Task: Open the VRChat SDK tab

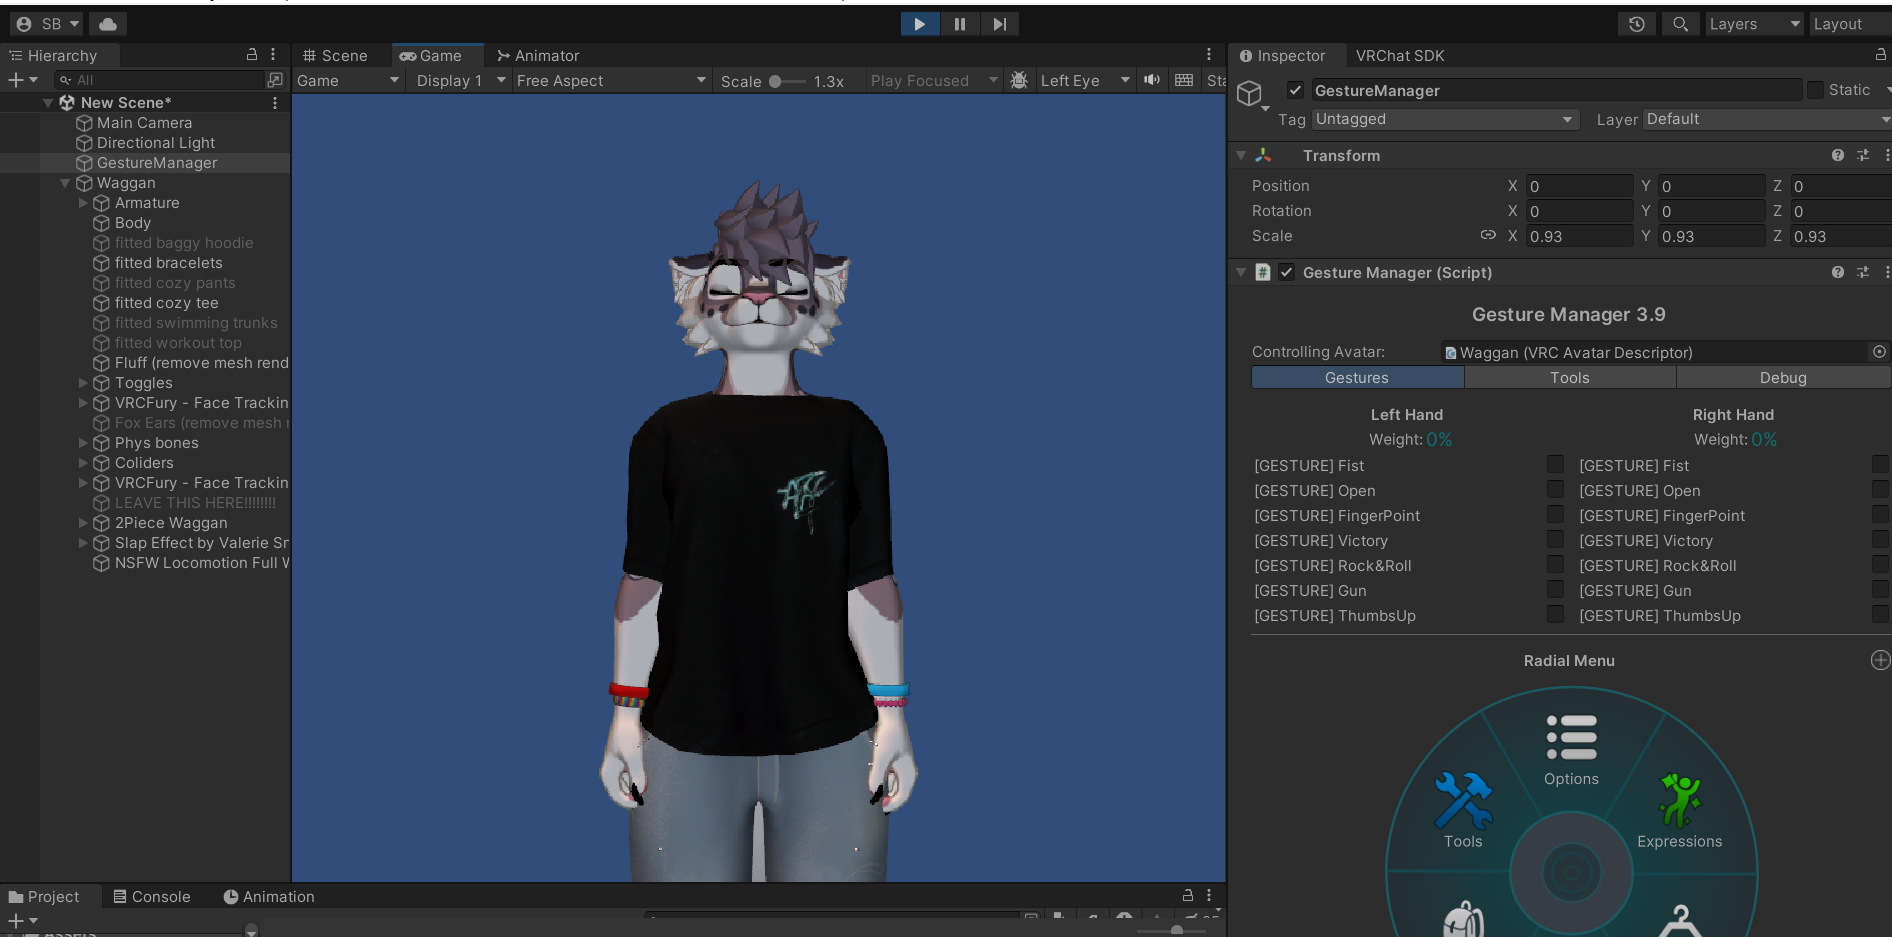Action: pos(1399,56)
